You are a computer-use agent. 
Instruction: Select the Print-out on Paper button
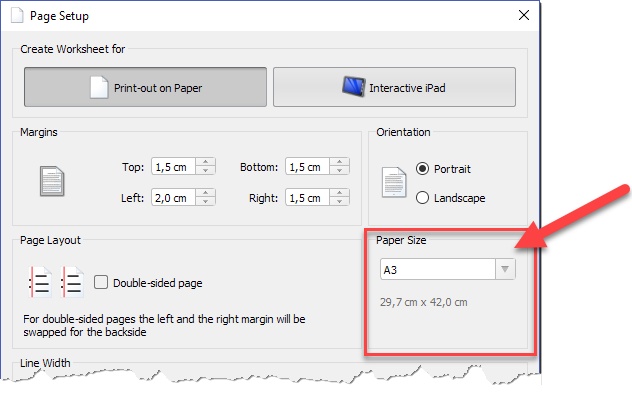pos(145,87)
